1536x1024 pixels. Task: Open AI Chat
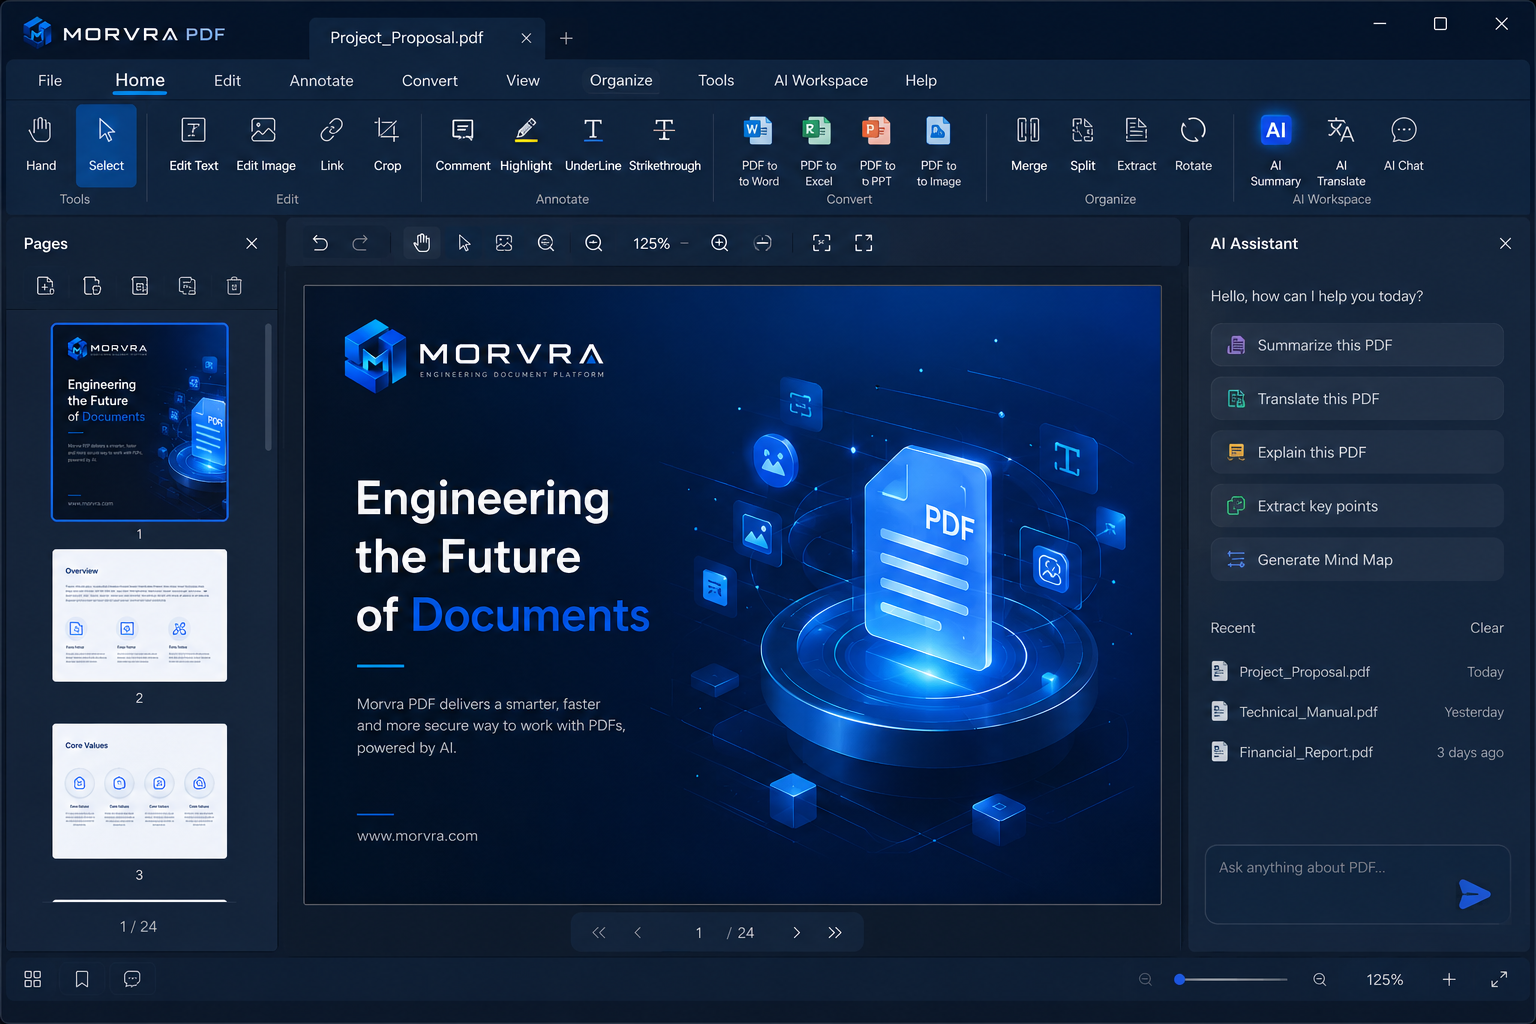click(1403, 144)
